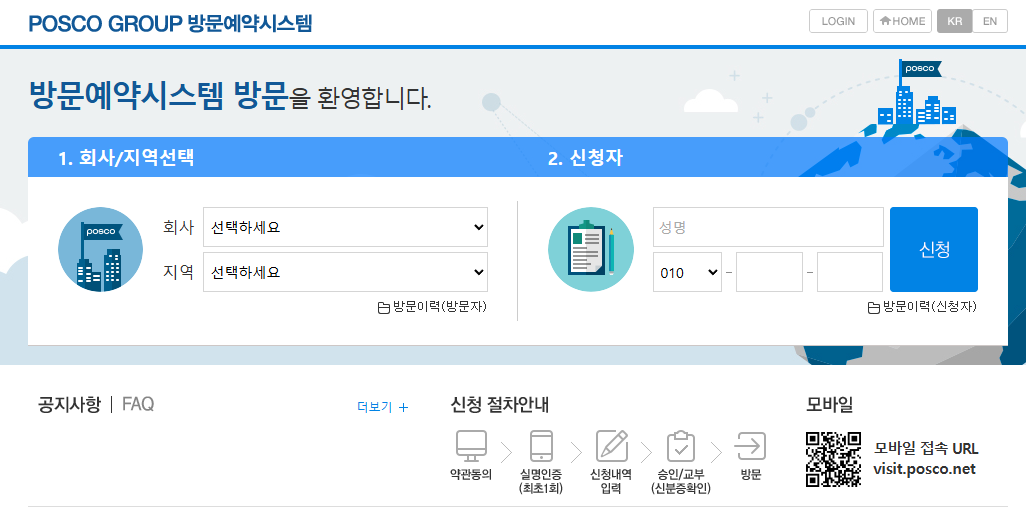Click the POSCO building circle icon
This screenshot has height=516, width=1026.
click(x=100, y=249)
